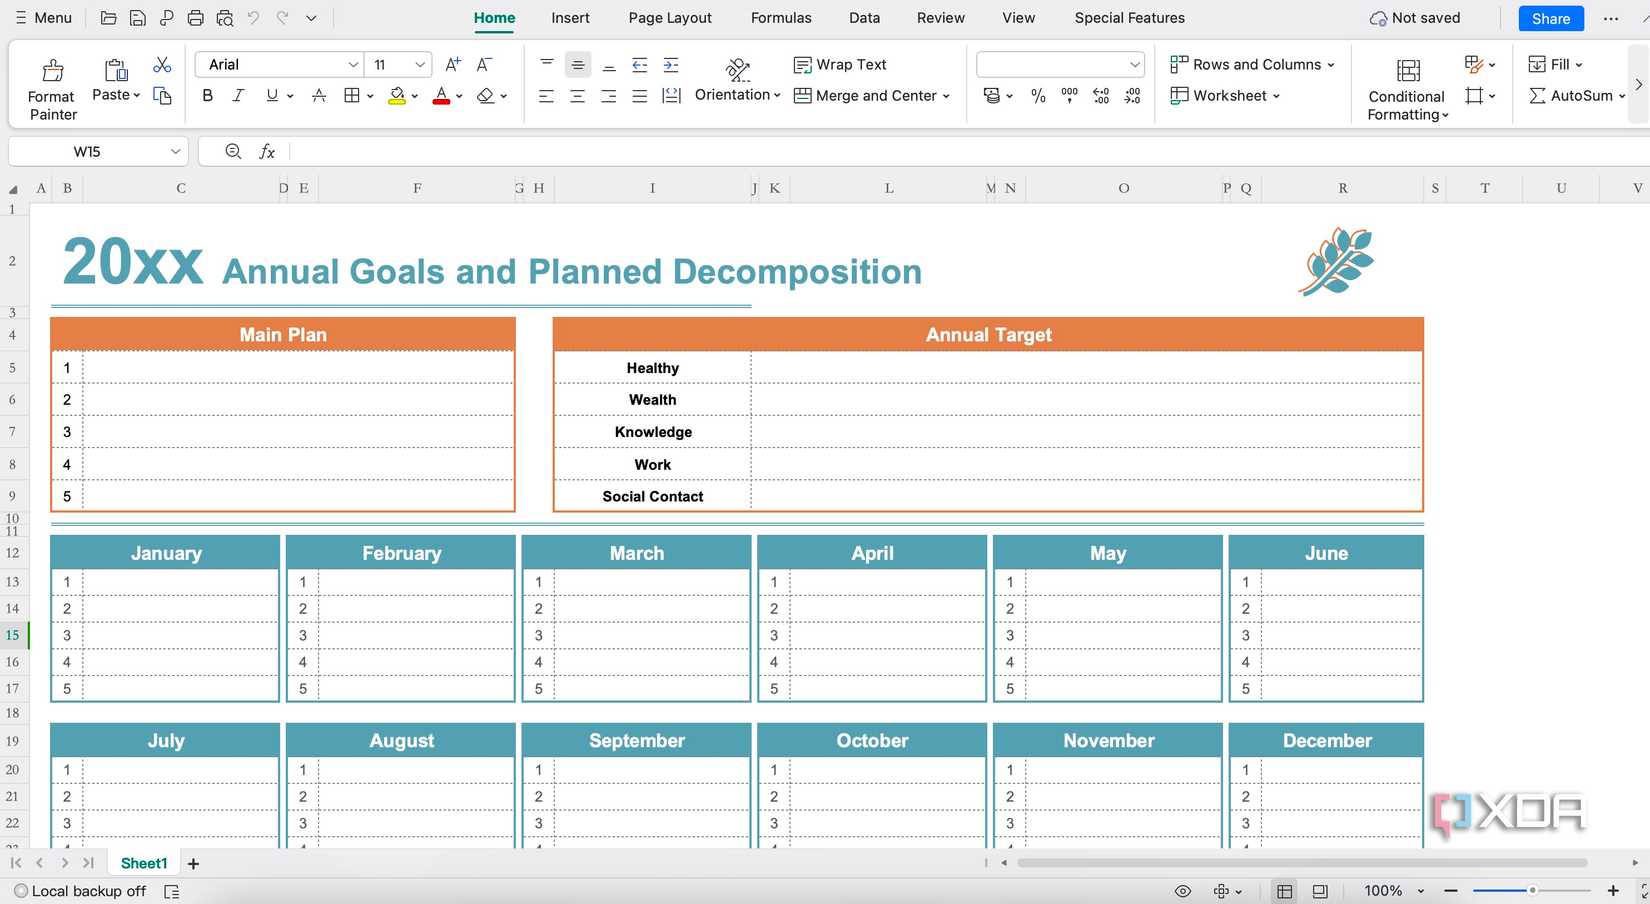
Task: Open the Arial font family dropdown
Action: pos(352,64)
